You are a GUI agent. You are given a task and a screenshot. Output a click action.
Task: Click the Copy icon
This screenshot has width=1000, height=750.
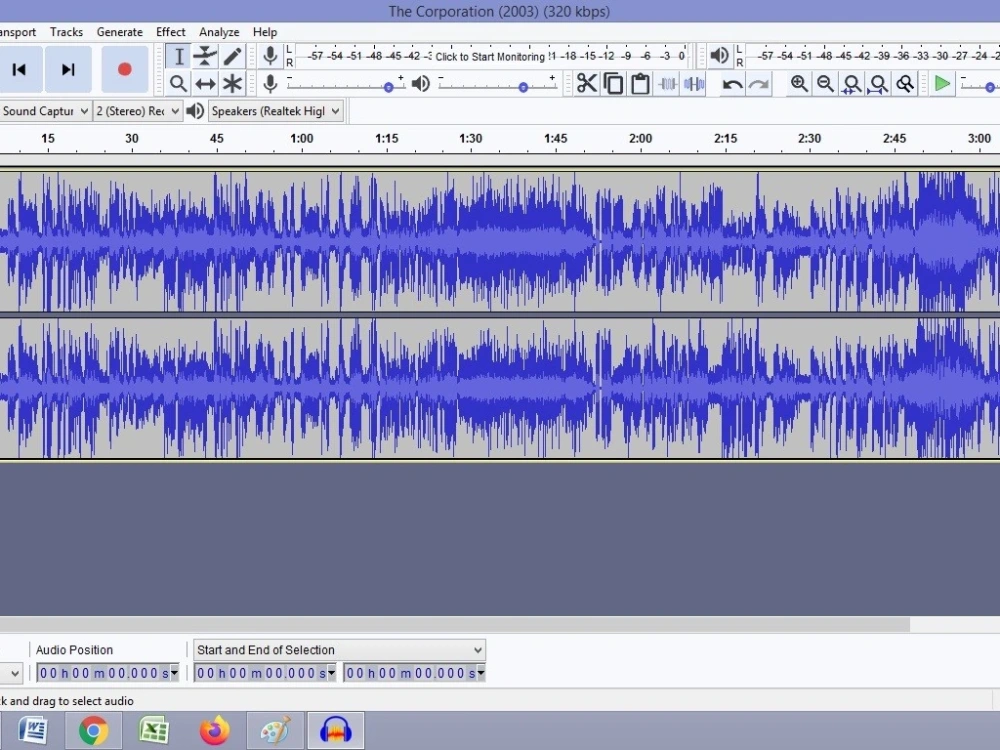(614, 84)
